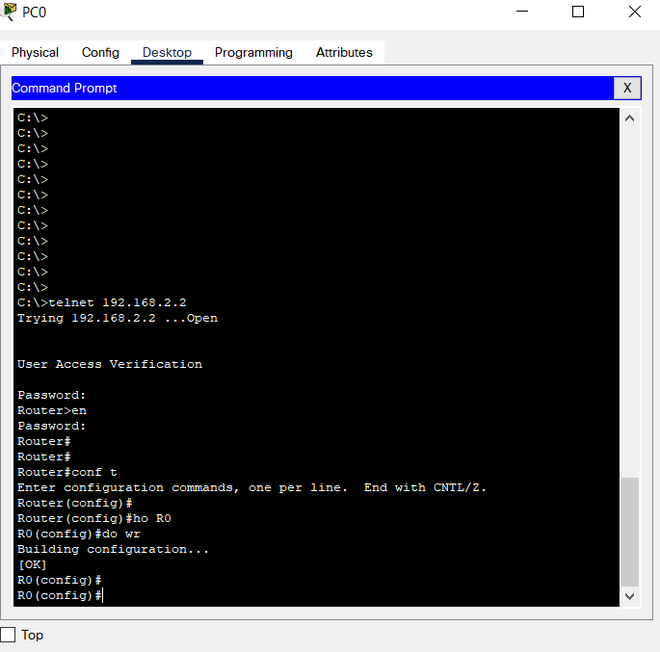Click the terminal scrollbar up arrow

[x=629, y=118]
